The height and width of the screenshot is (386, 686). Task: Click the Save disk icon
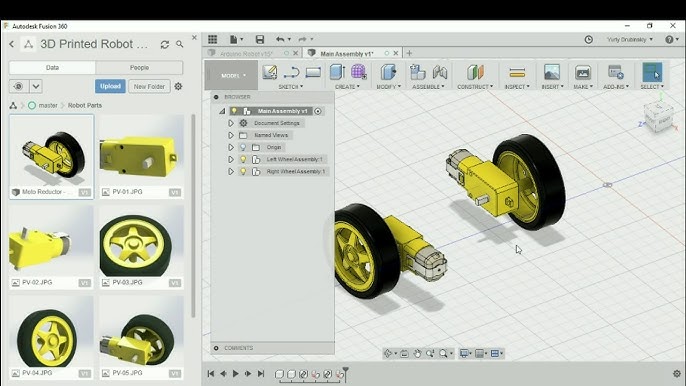[x=259, y=39]
